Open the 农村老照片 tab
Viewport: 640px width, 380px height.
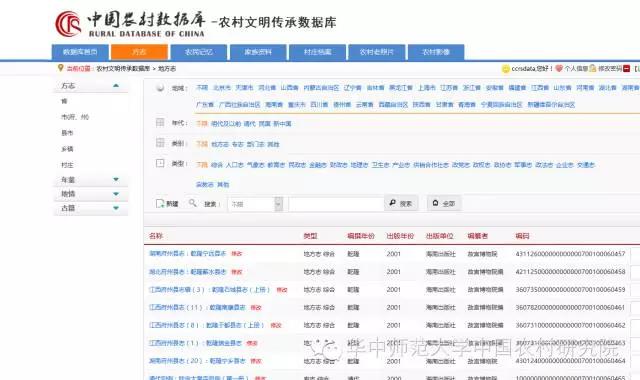point(377,52)
